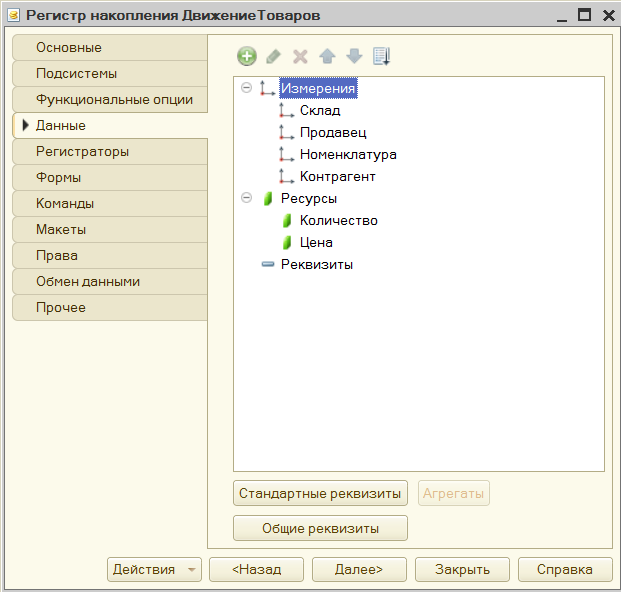This screenshot has height=592, width=621.
Task: Click the Справка help button
Action: [x=565, y=569]
